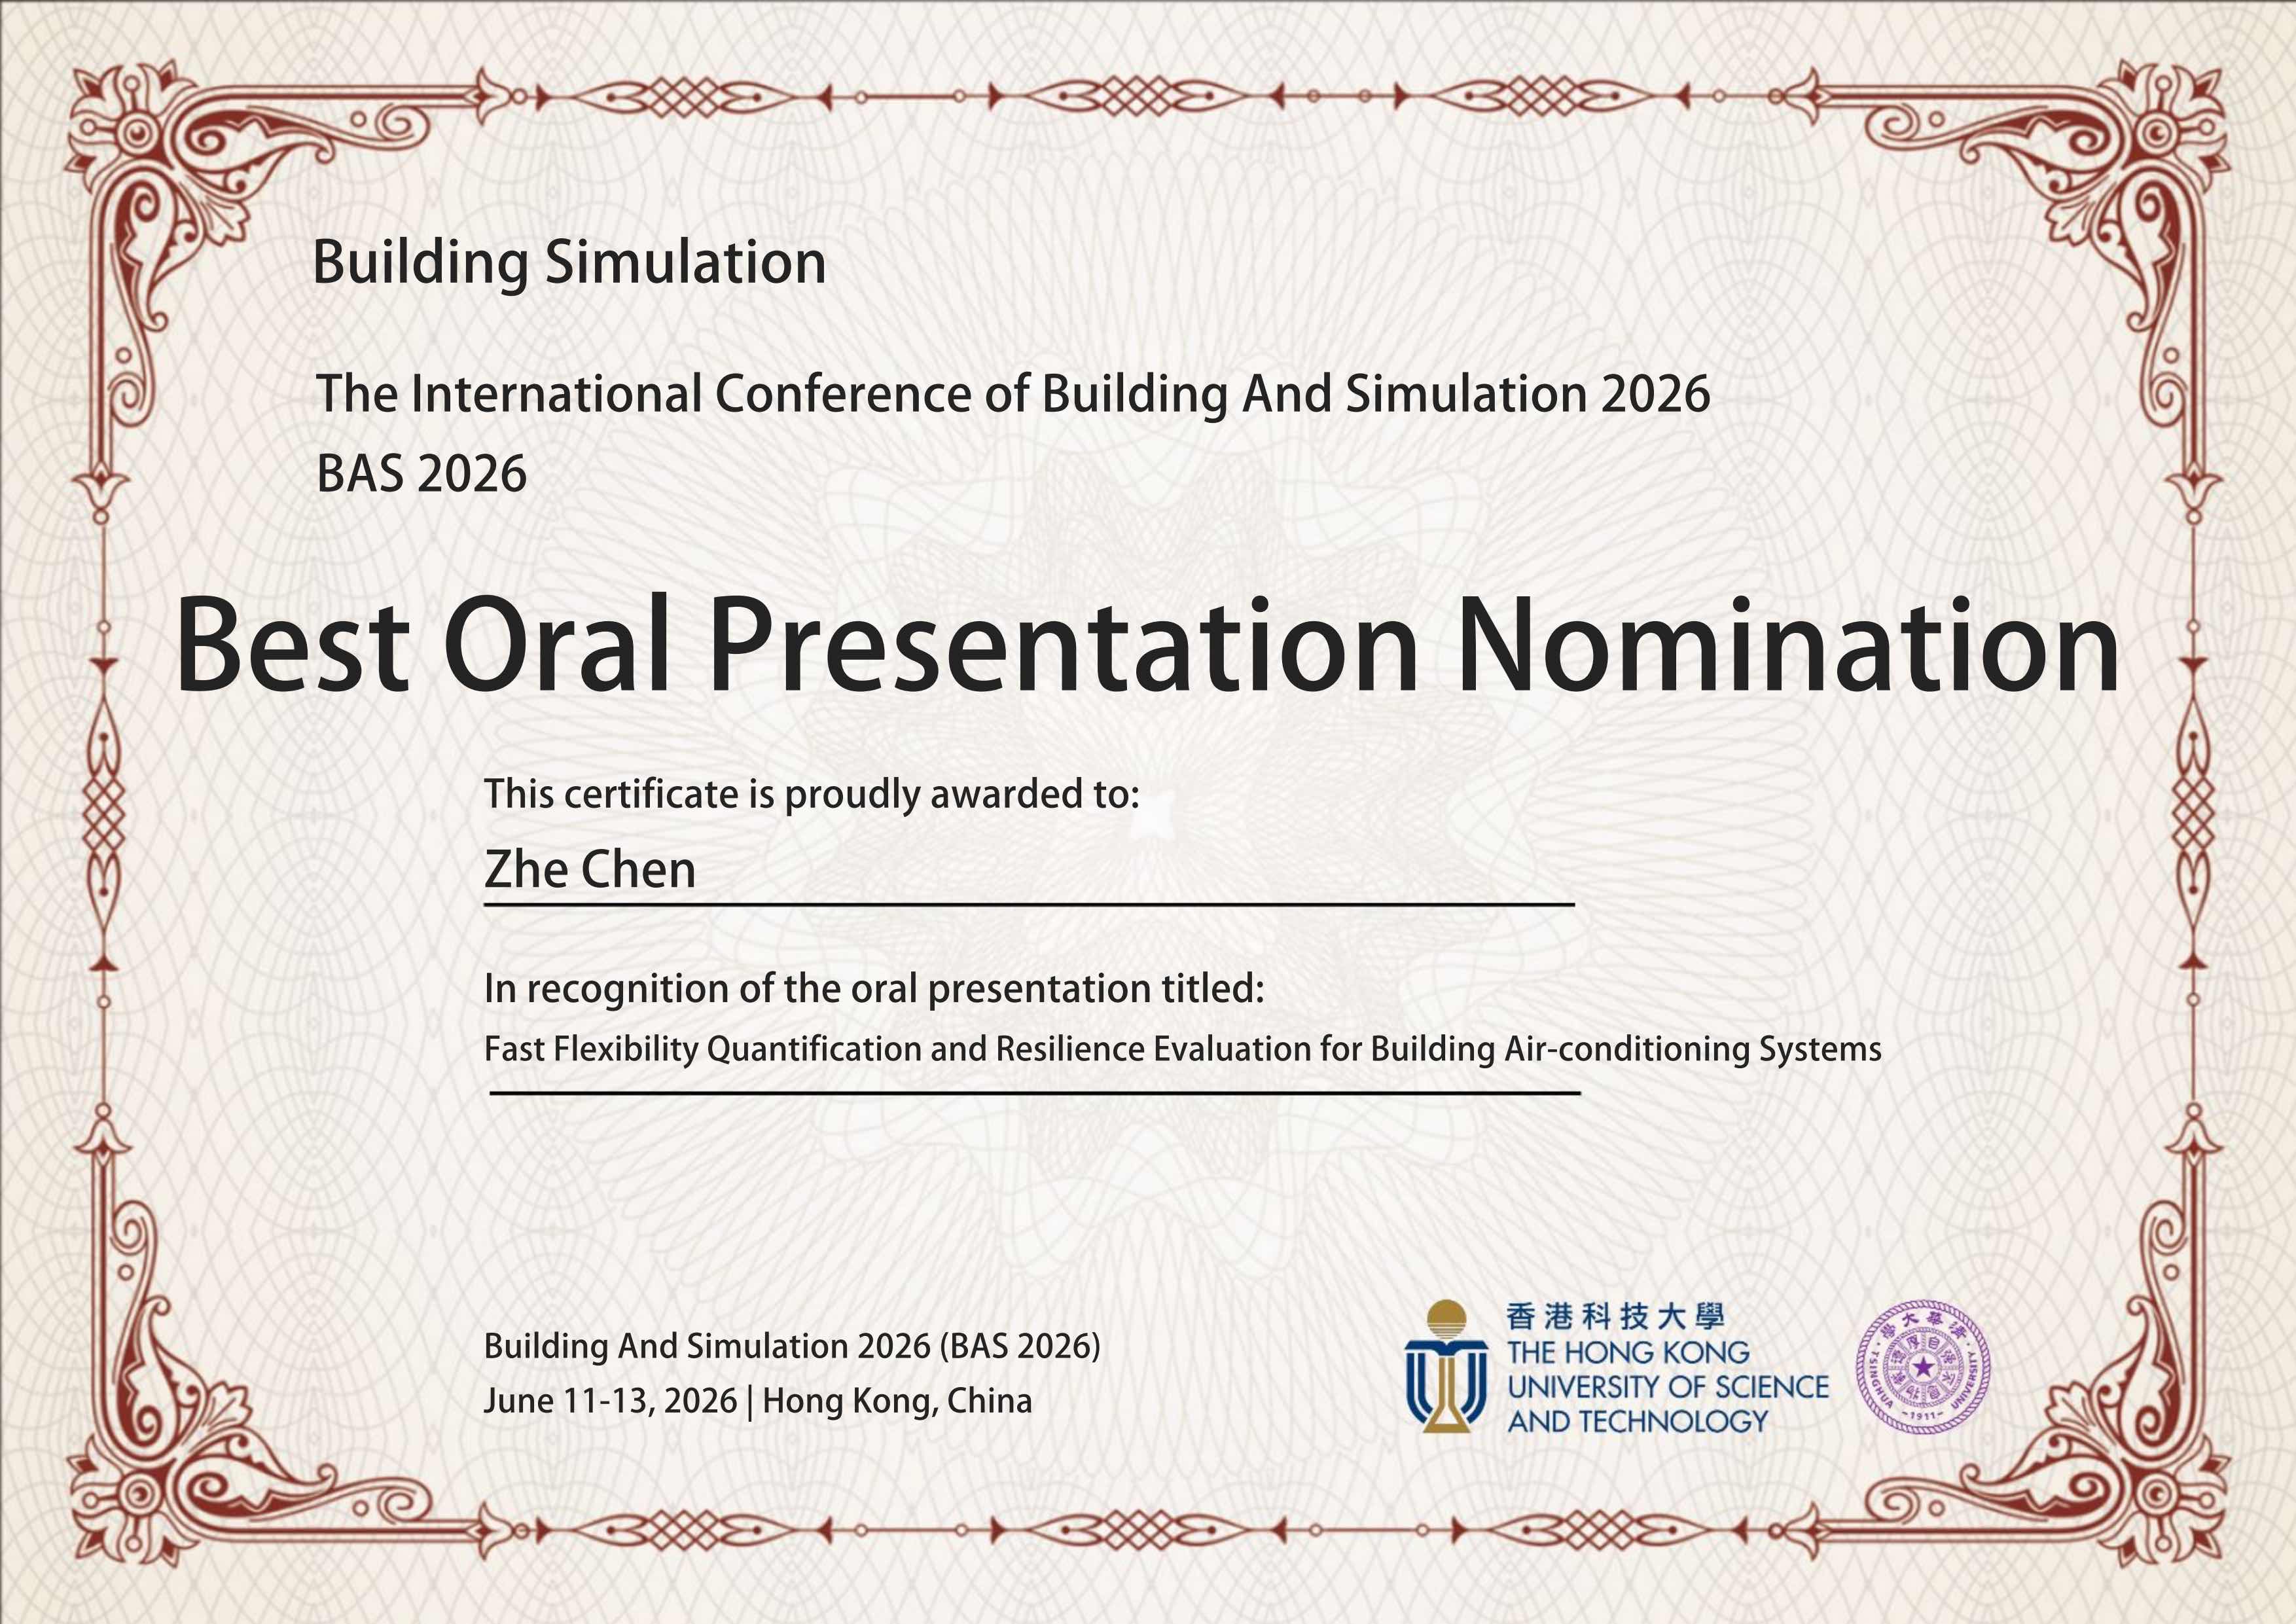Click 'Building And Simulation 2026 (BAS 2026)' footer line
The height and width of the screenshot is (1624, 2296).
pos(792,1347)
